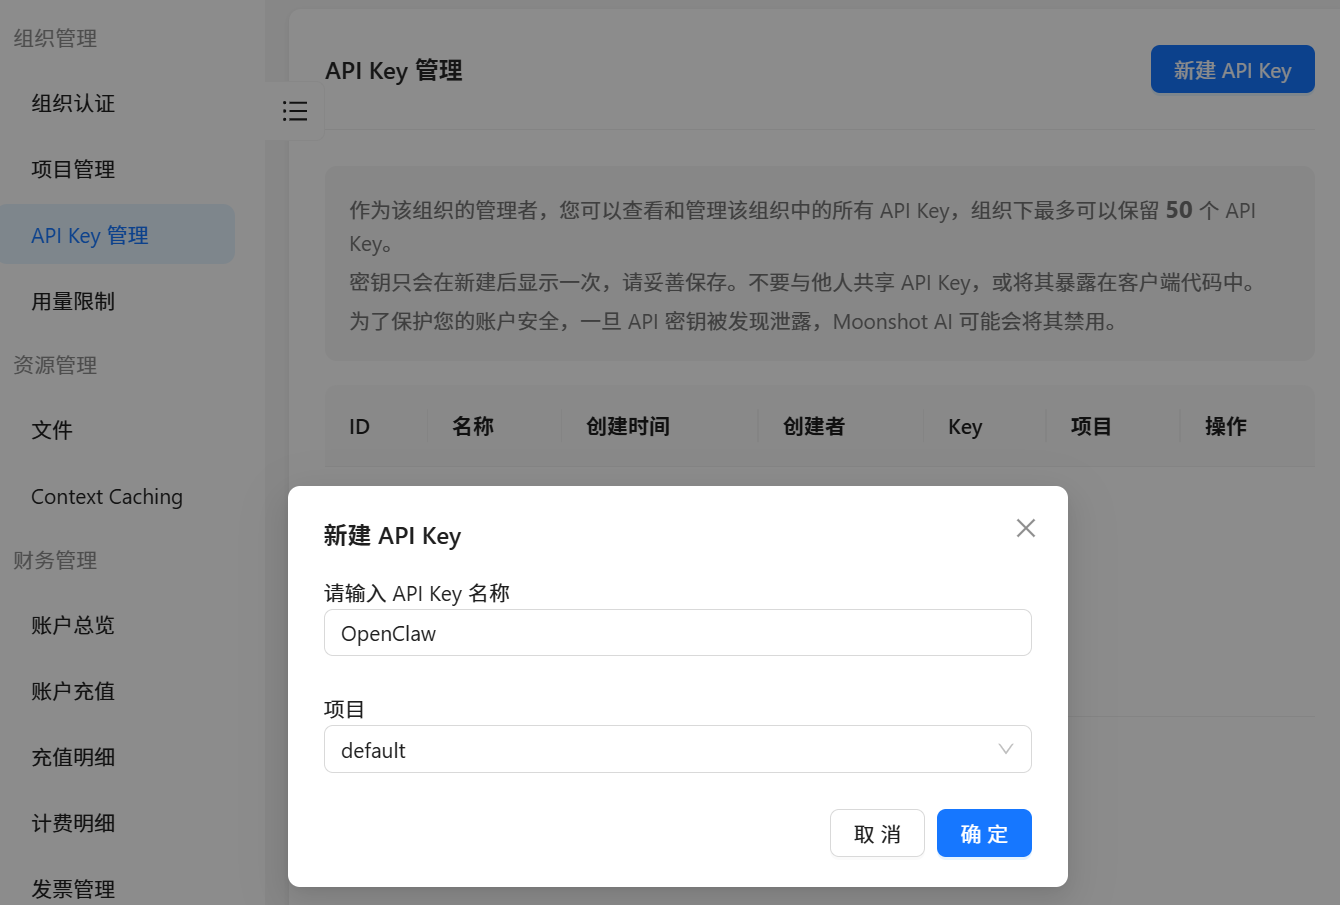Open 计费明细 menu entry
The height and width of the screenshot is (905, 1340).
pyautogui.click(x=73, y=824)
